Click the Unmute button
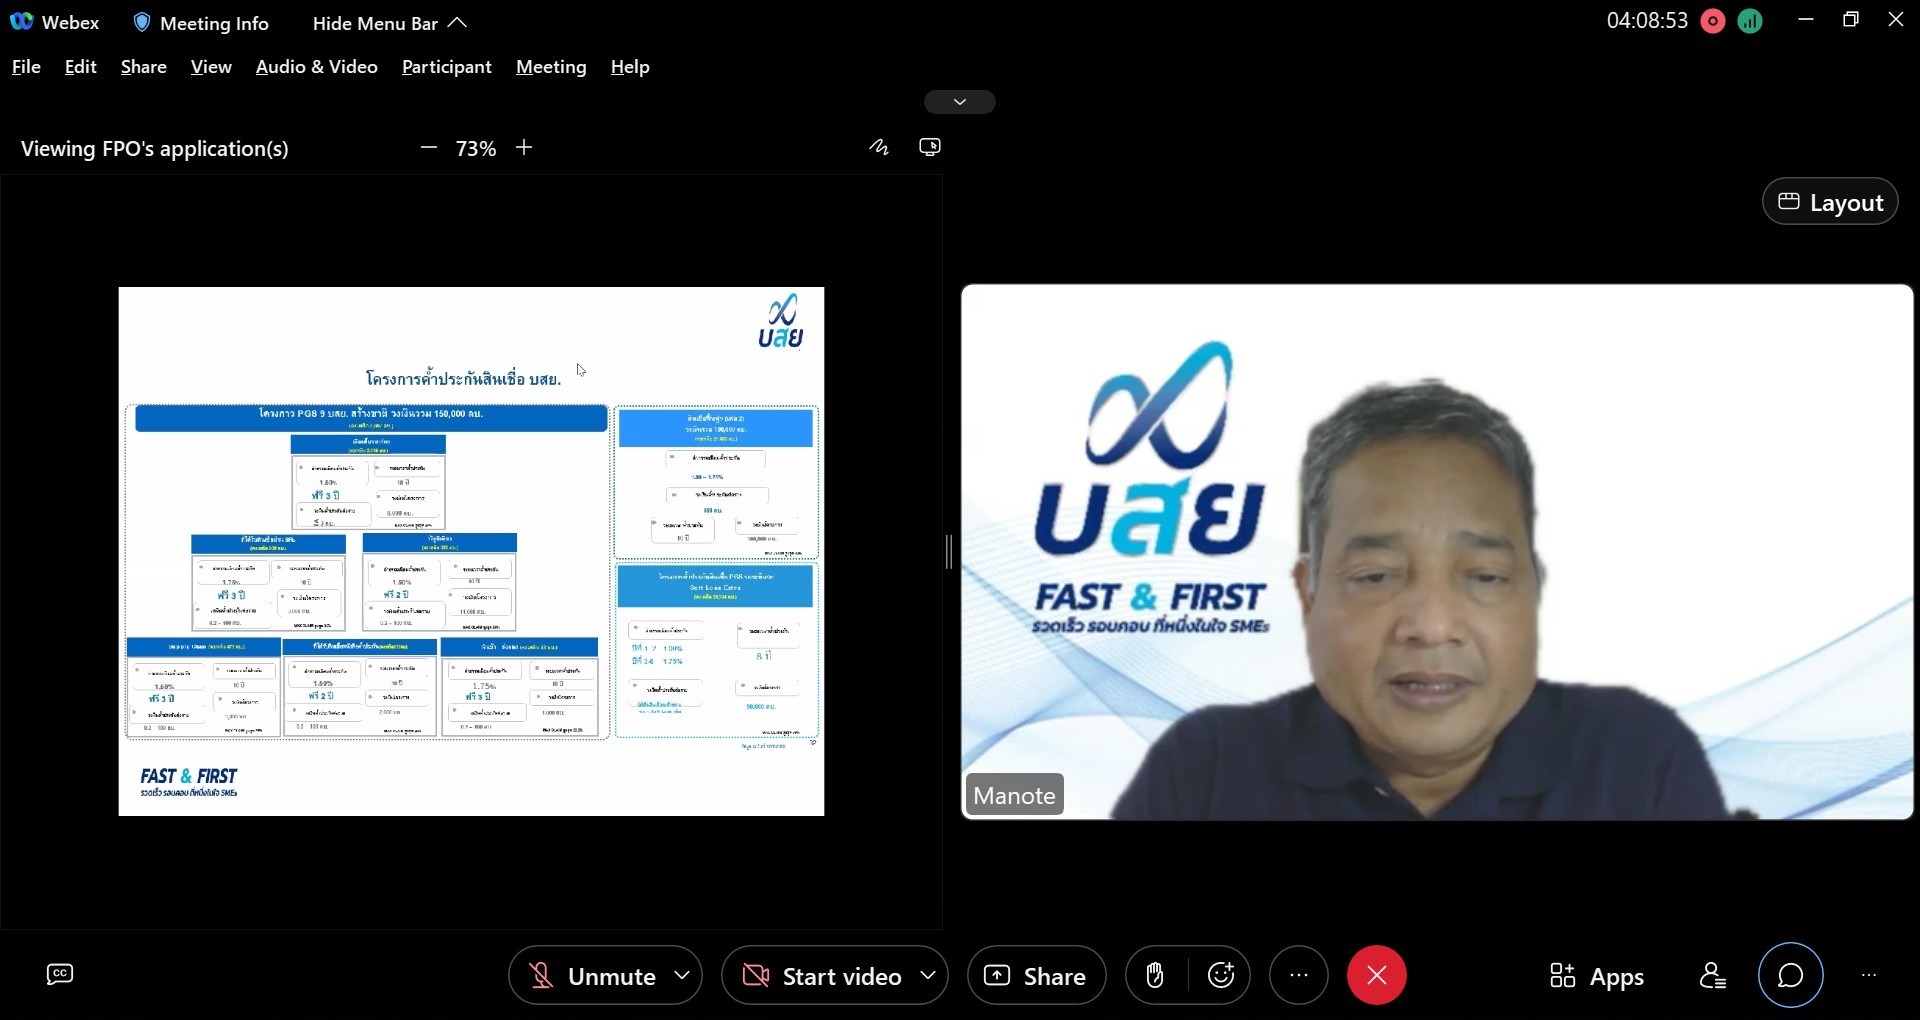The image size is (1920, 1020). point(592,976)
